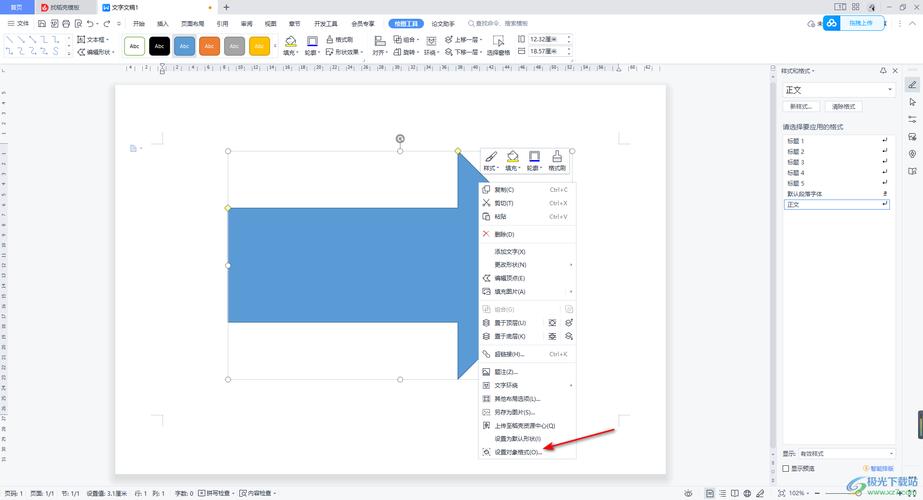The image size is (923, 500).
Task: Switch to the Home (首页) tab
Action: coord(16,7)
